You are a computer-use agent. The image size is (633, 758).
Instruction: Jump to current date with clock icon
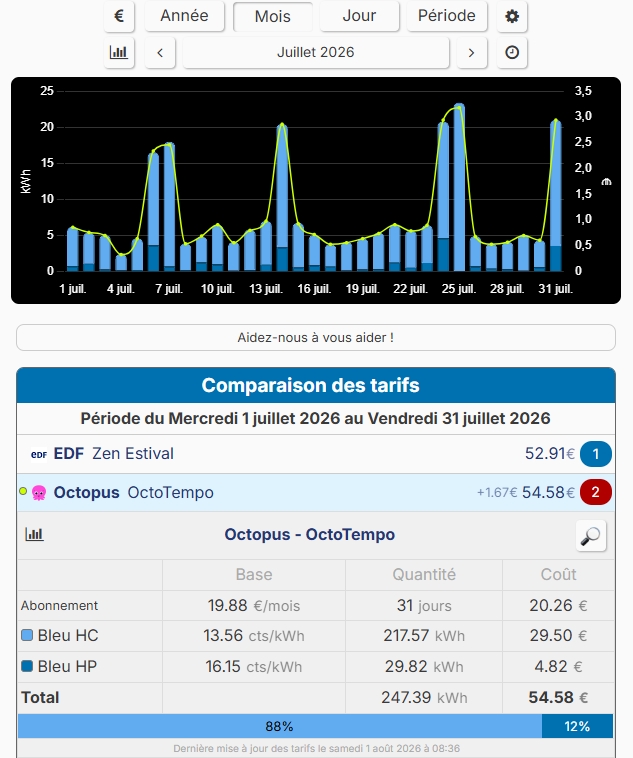point(512,52)
